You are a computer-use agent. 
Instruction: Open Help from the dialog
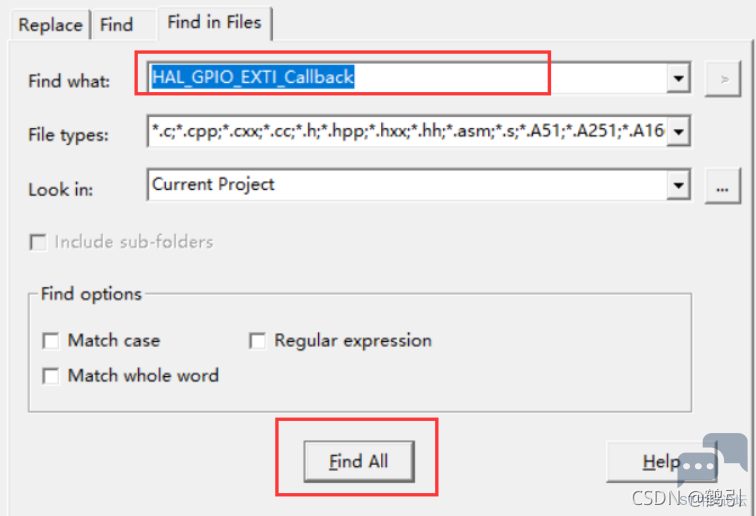click(x=662, y=462)
